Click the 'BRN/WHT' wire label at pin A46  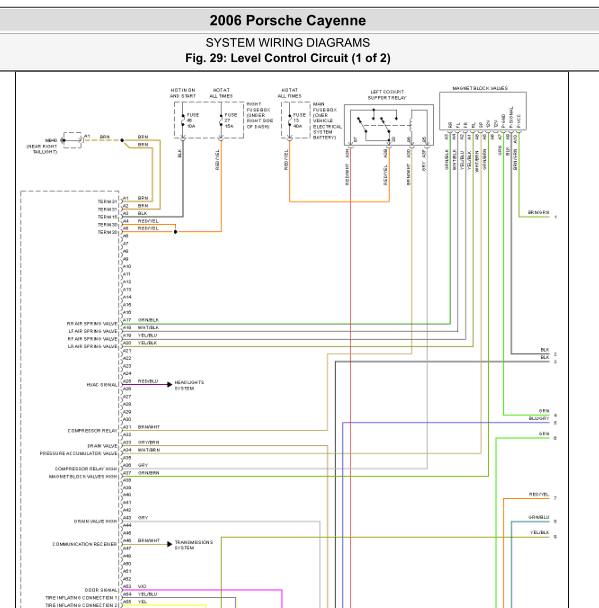click(x=148, y=540)
